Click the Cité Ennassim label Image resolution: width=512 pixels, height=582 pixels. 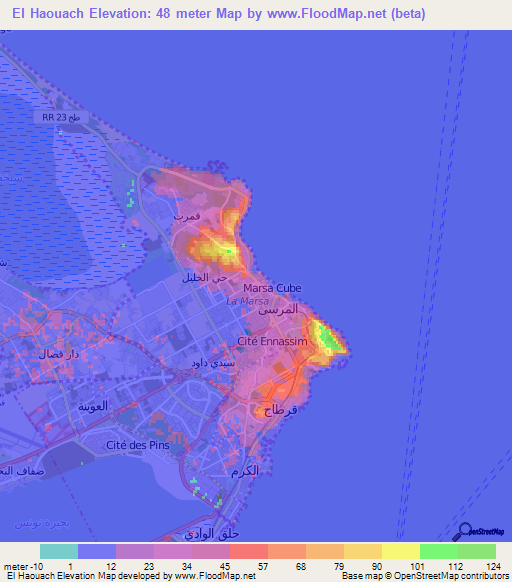(x=272, y=341)
